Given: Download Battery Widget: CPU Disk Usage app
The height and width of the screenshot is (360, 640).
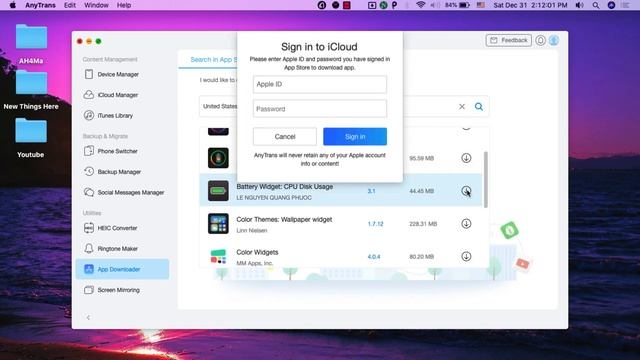Looking at the screenshot, I should coord(466,191).
